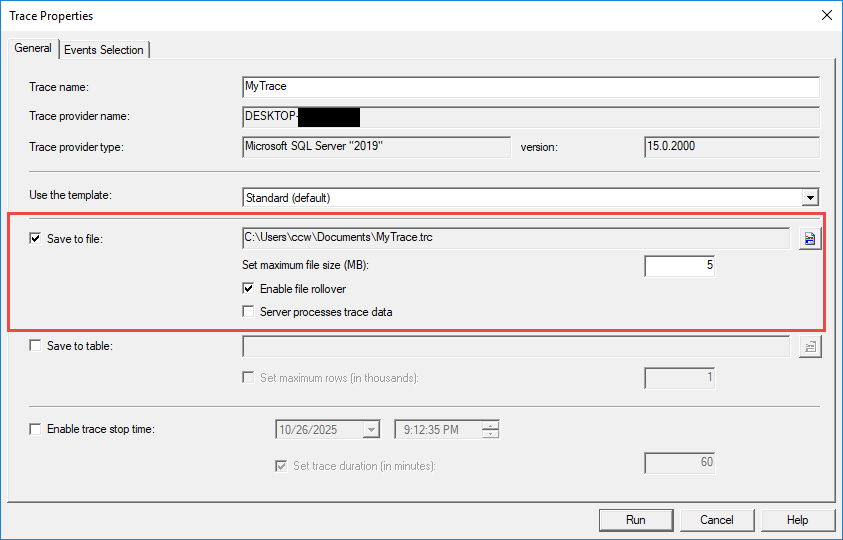The height and width of the screenshot is (540, 843).
Task: Click the version field showing 15.0.2000
Action: tap(732, 147)
